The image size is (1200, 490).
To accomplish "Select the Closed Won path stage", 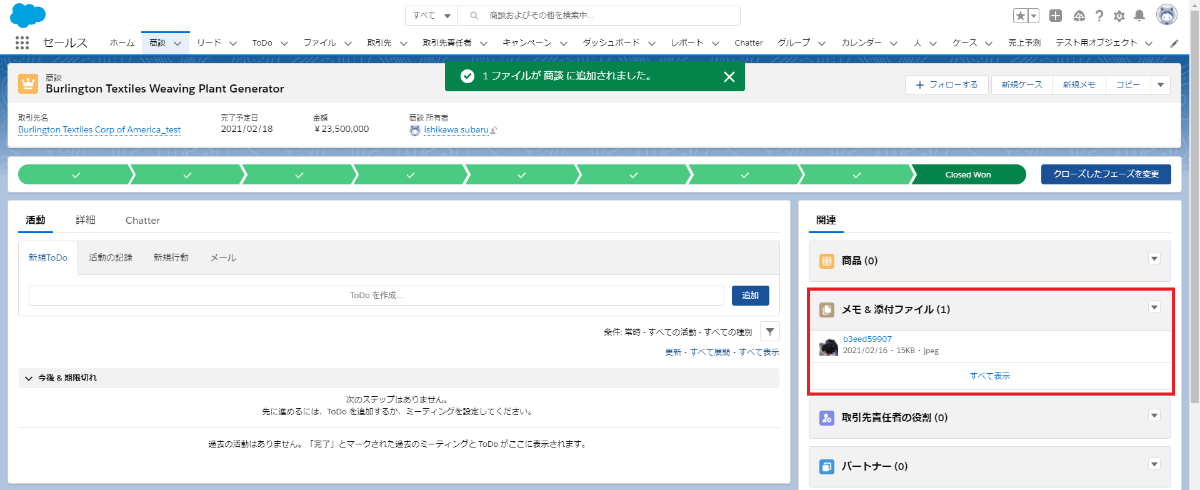I will click(x=968, y=174).
